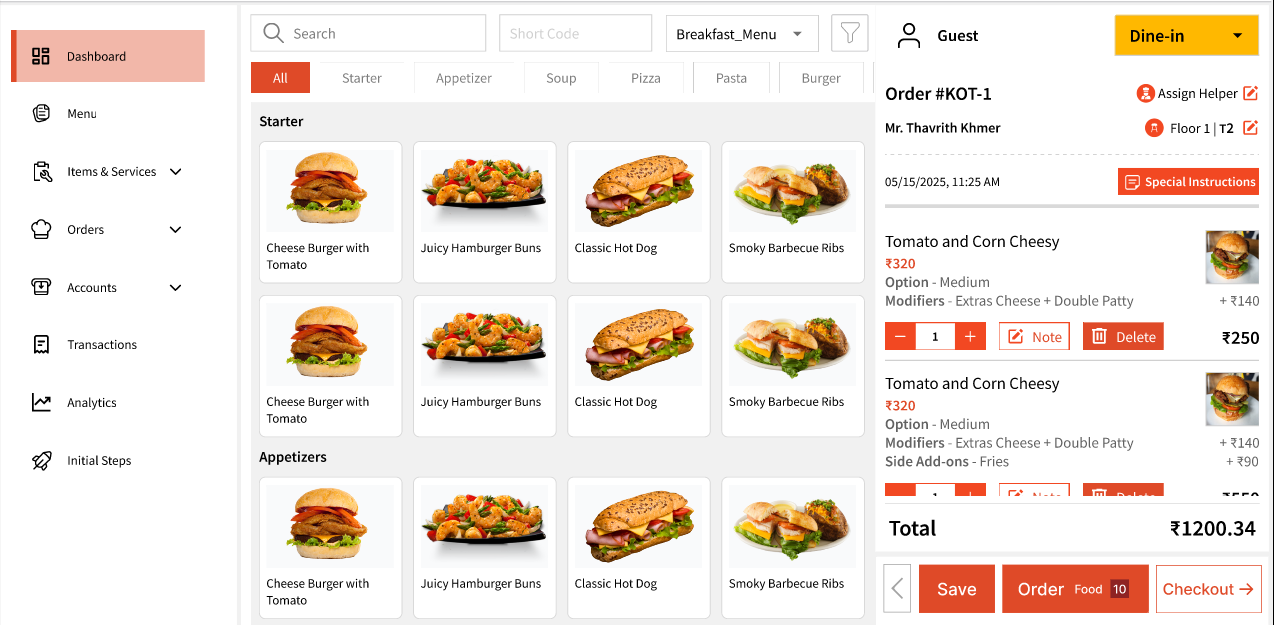Click the Order Food button
Viewport: 1274px width, 625px height.
[1075, 589]
